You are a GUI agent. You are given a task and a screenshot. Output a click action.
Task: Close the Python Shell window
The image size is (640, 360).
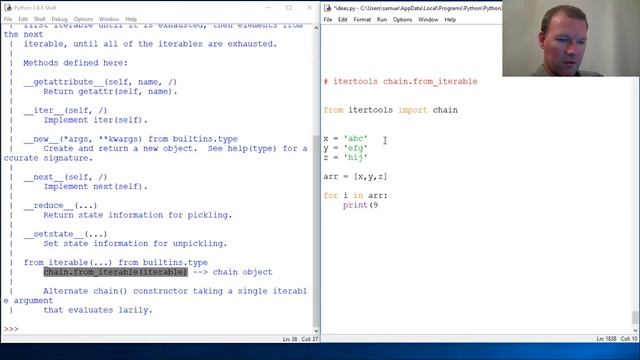(309, 7)
